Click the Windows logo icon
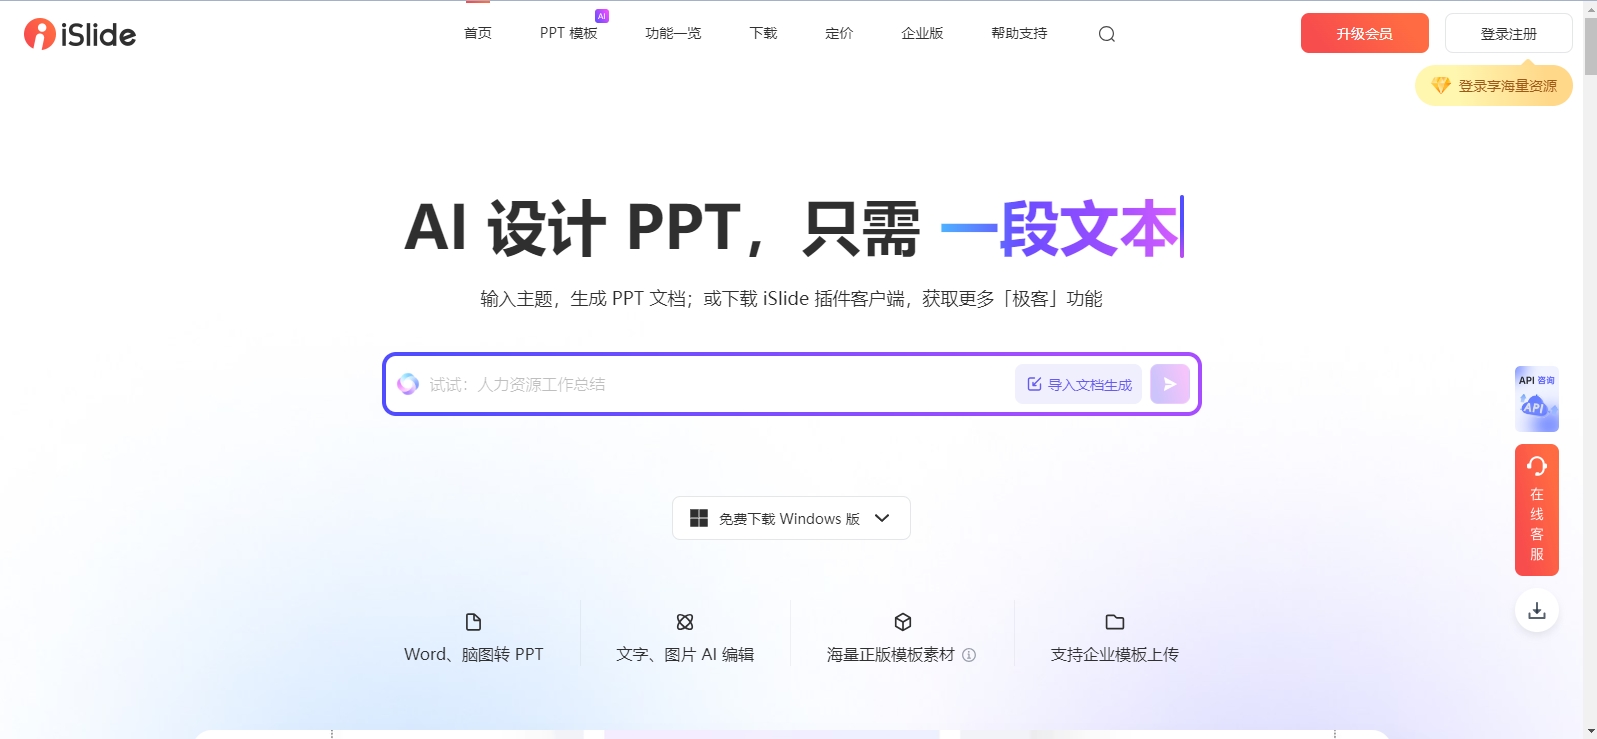This screenshot has height=739, width=1597. coord(699,518)
